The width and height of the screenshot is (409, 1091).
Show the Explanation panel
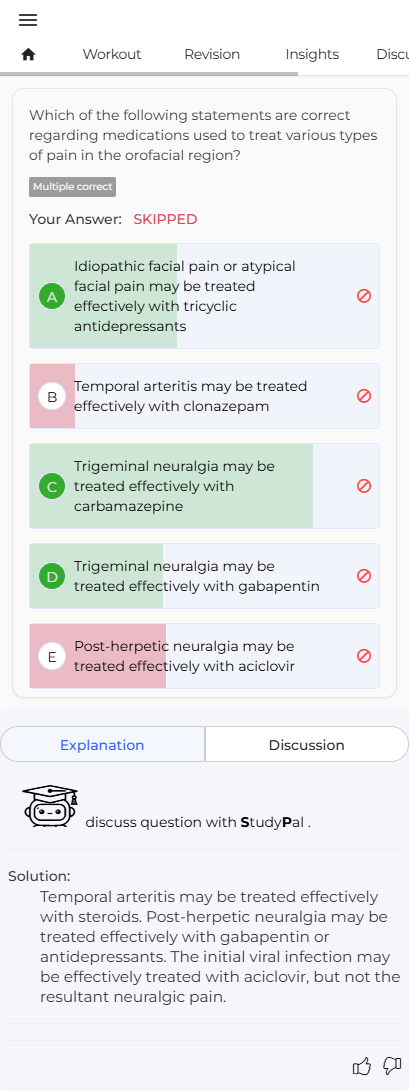click(x=102, y=745)
